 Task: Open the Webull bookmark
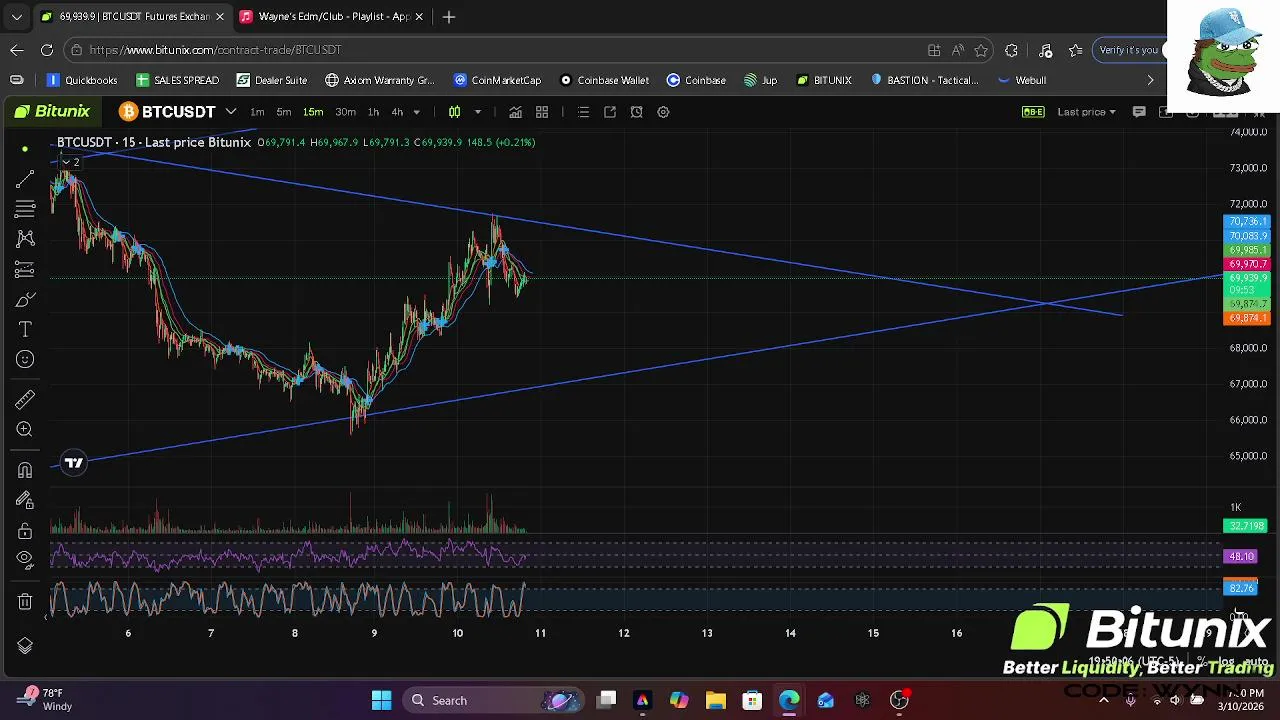click(1022, 80)
